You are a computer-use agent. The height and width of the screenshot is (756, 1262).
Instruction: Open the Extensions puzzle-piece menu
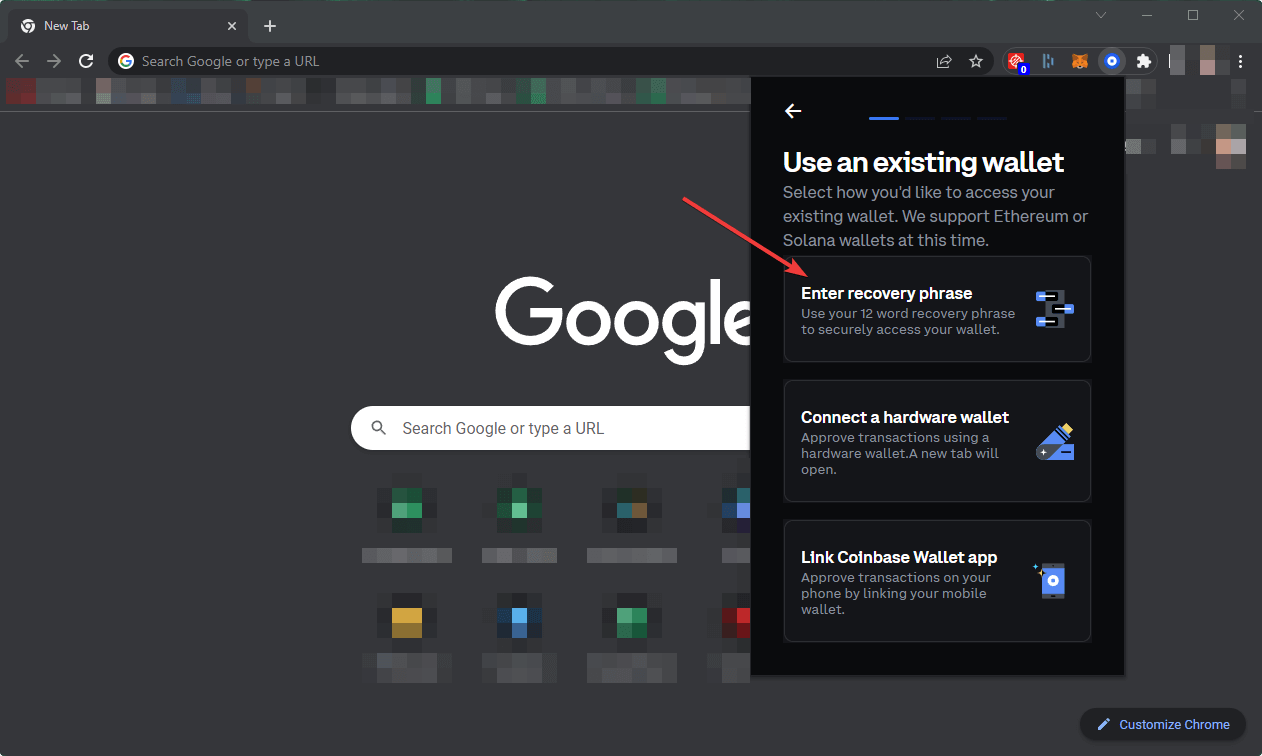click(x=1144, y=61)
